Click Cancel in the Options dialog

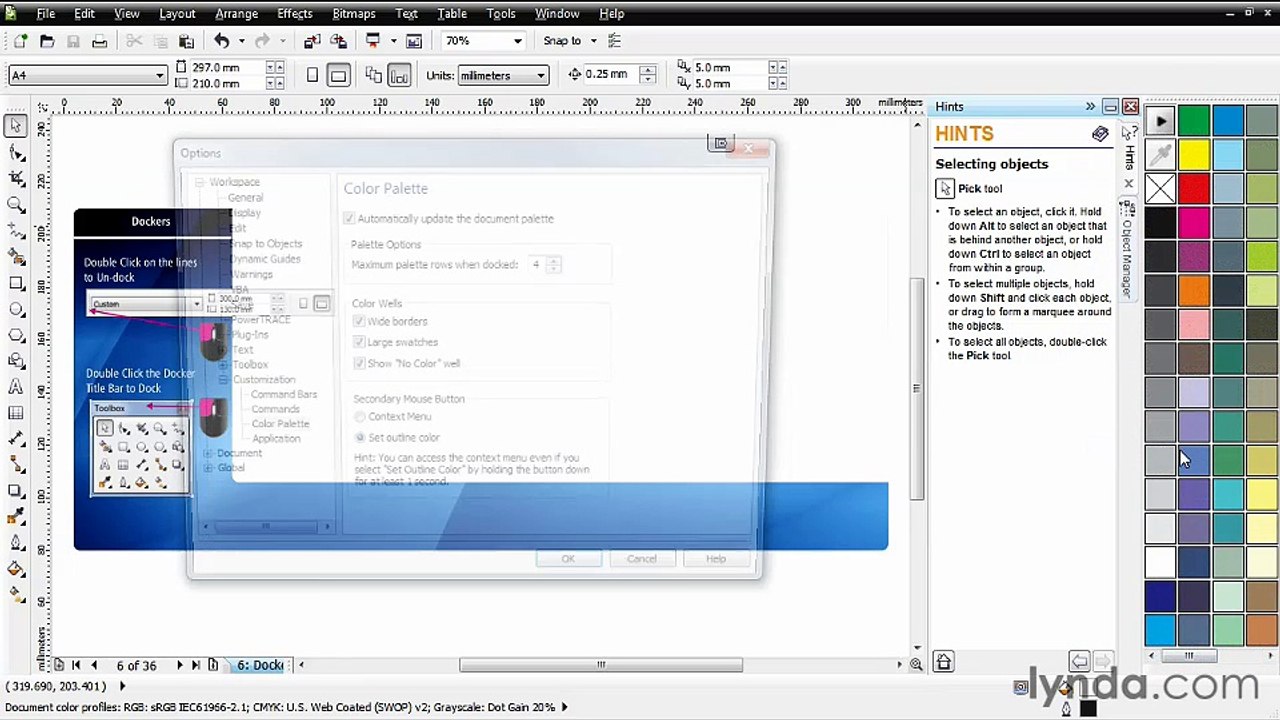pos(642,559)
